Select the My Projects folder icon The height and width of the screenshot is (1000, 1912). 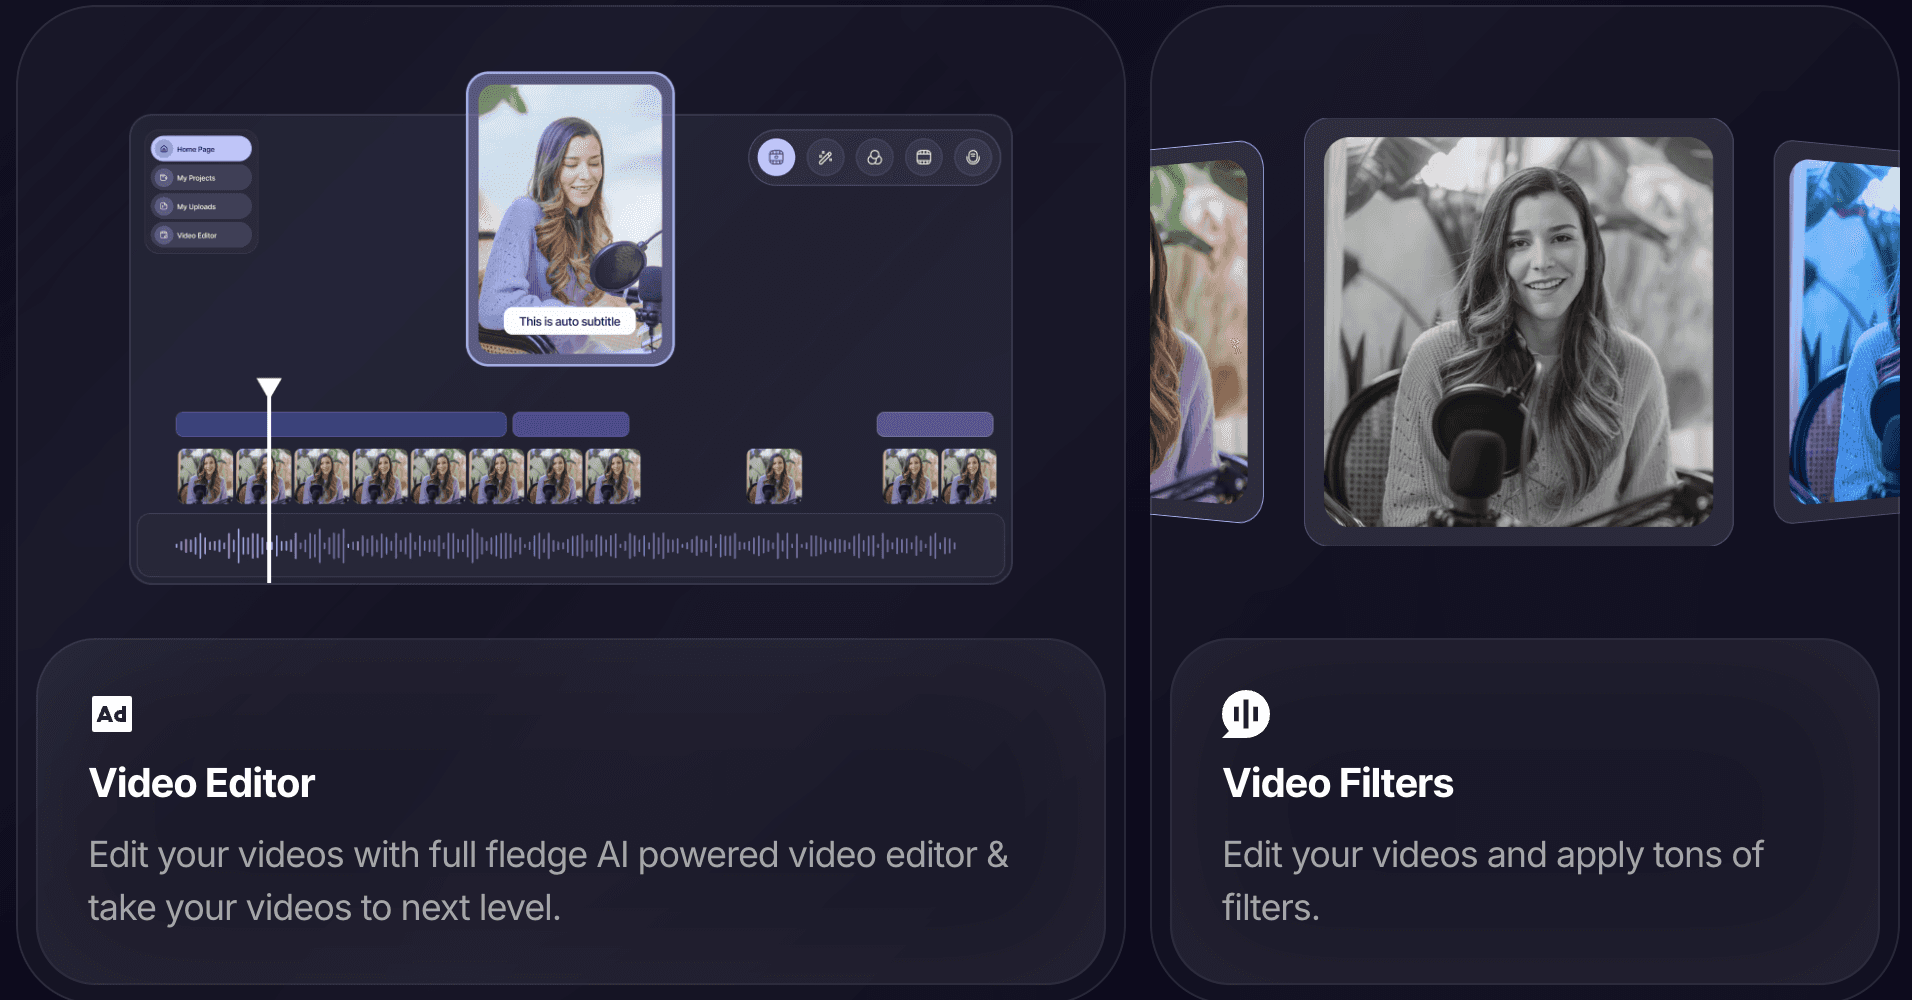tap(163, 177)
